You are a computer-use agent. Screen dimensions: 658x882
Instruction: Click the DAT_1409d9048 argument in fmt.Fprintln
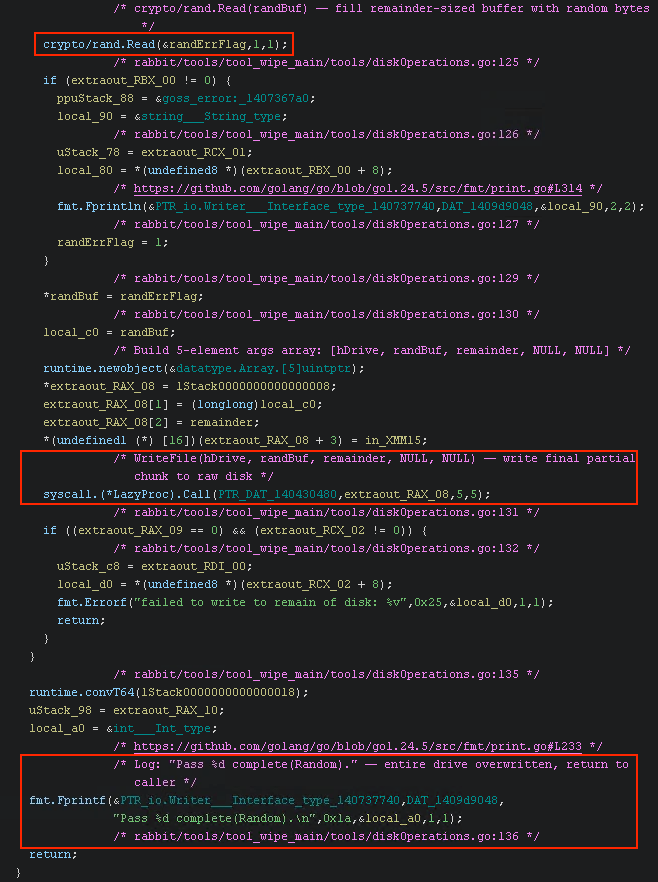487,206
